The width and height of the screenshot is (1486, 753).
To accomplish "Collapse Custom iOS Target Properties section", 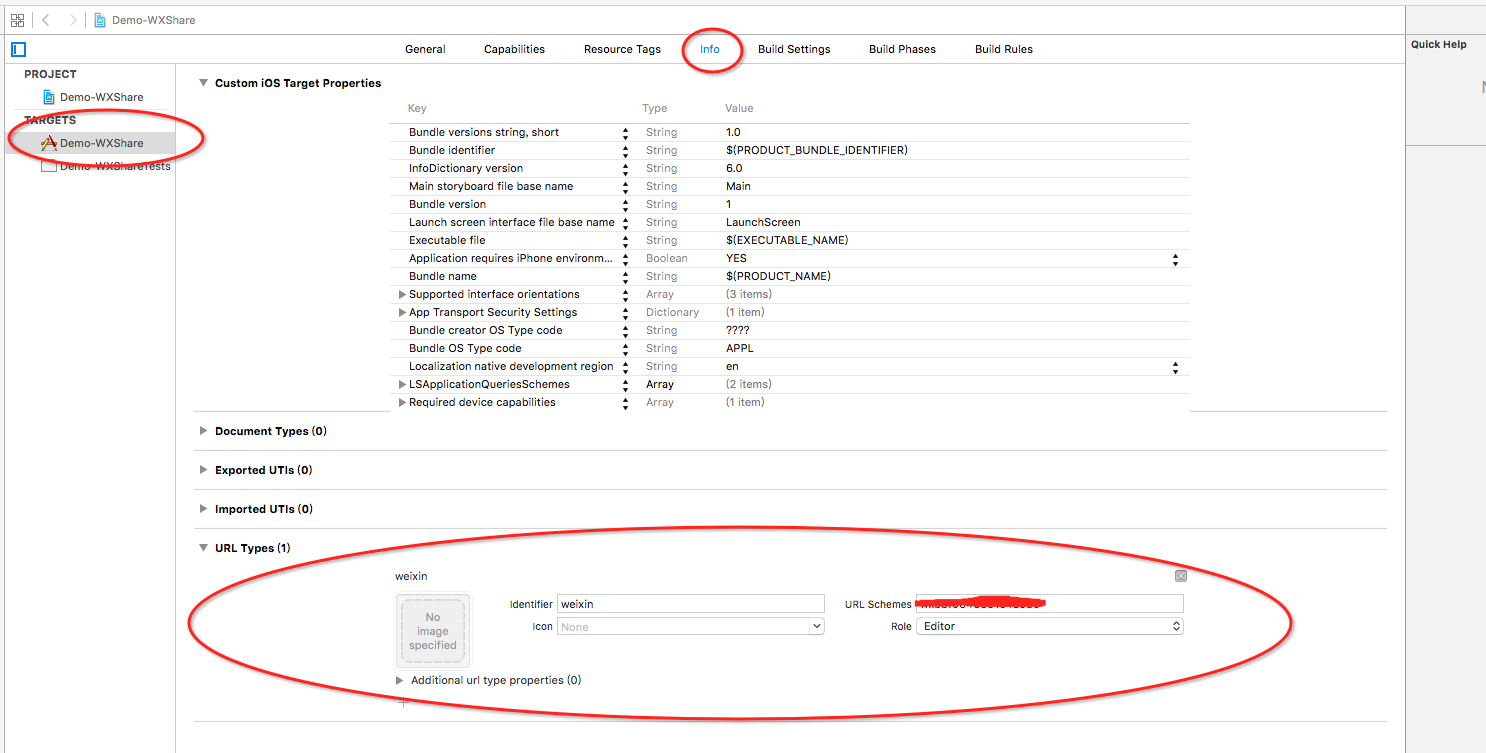I will coord(204,83).
